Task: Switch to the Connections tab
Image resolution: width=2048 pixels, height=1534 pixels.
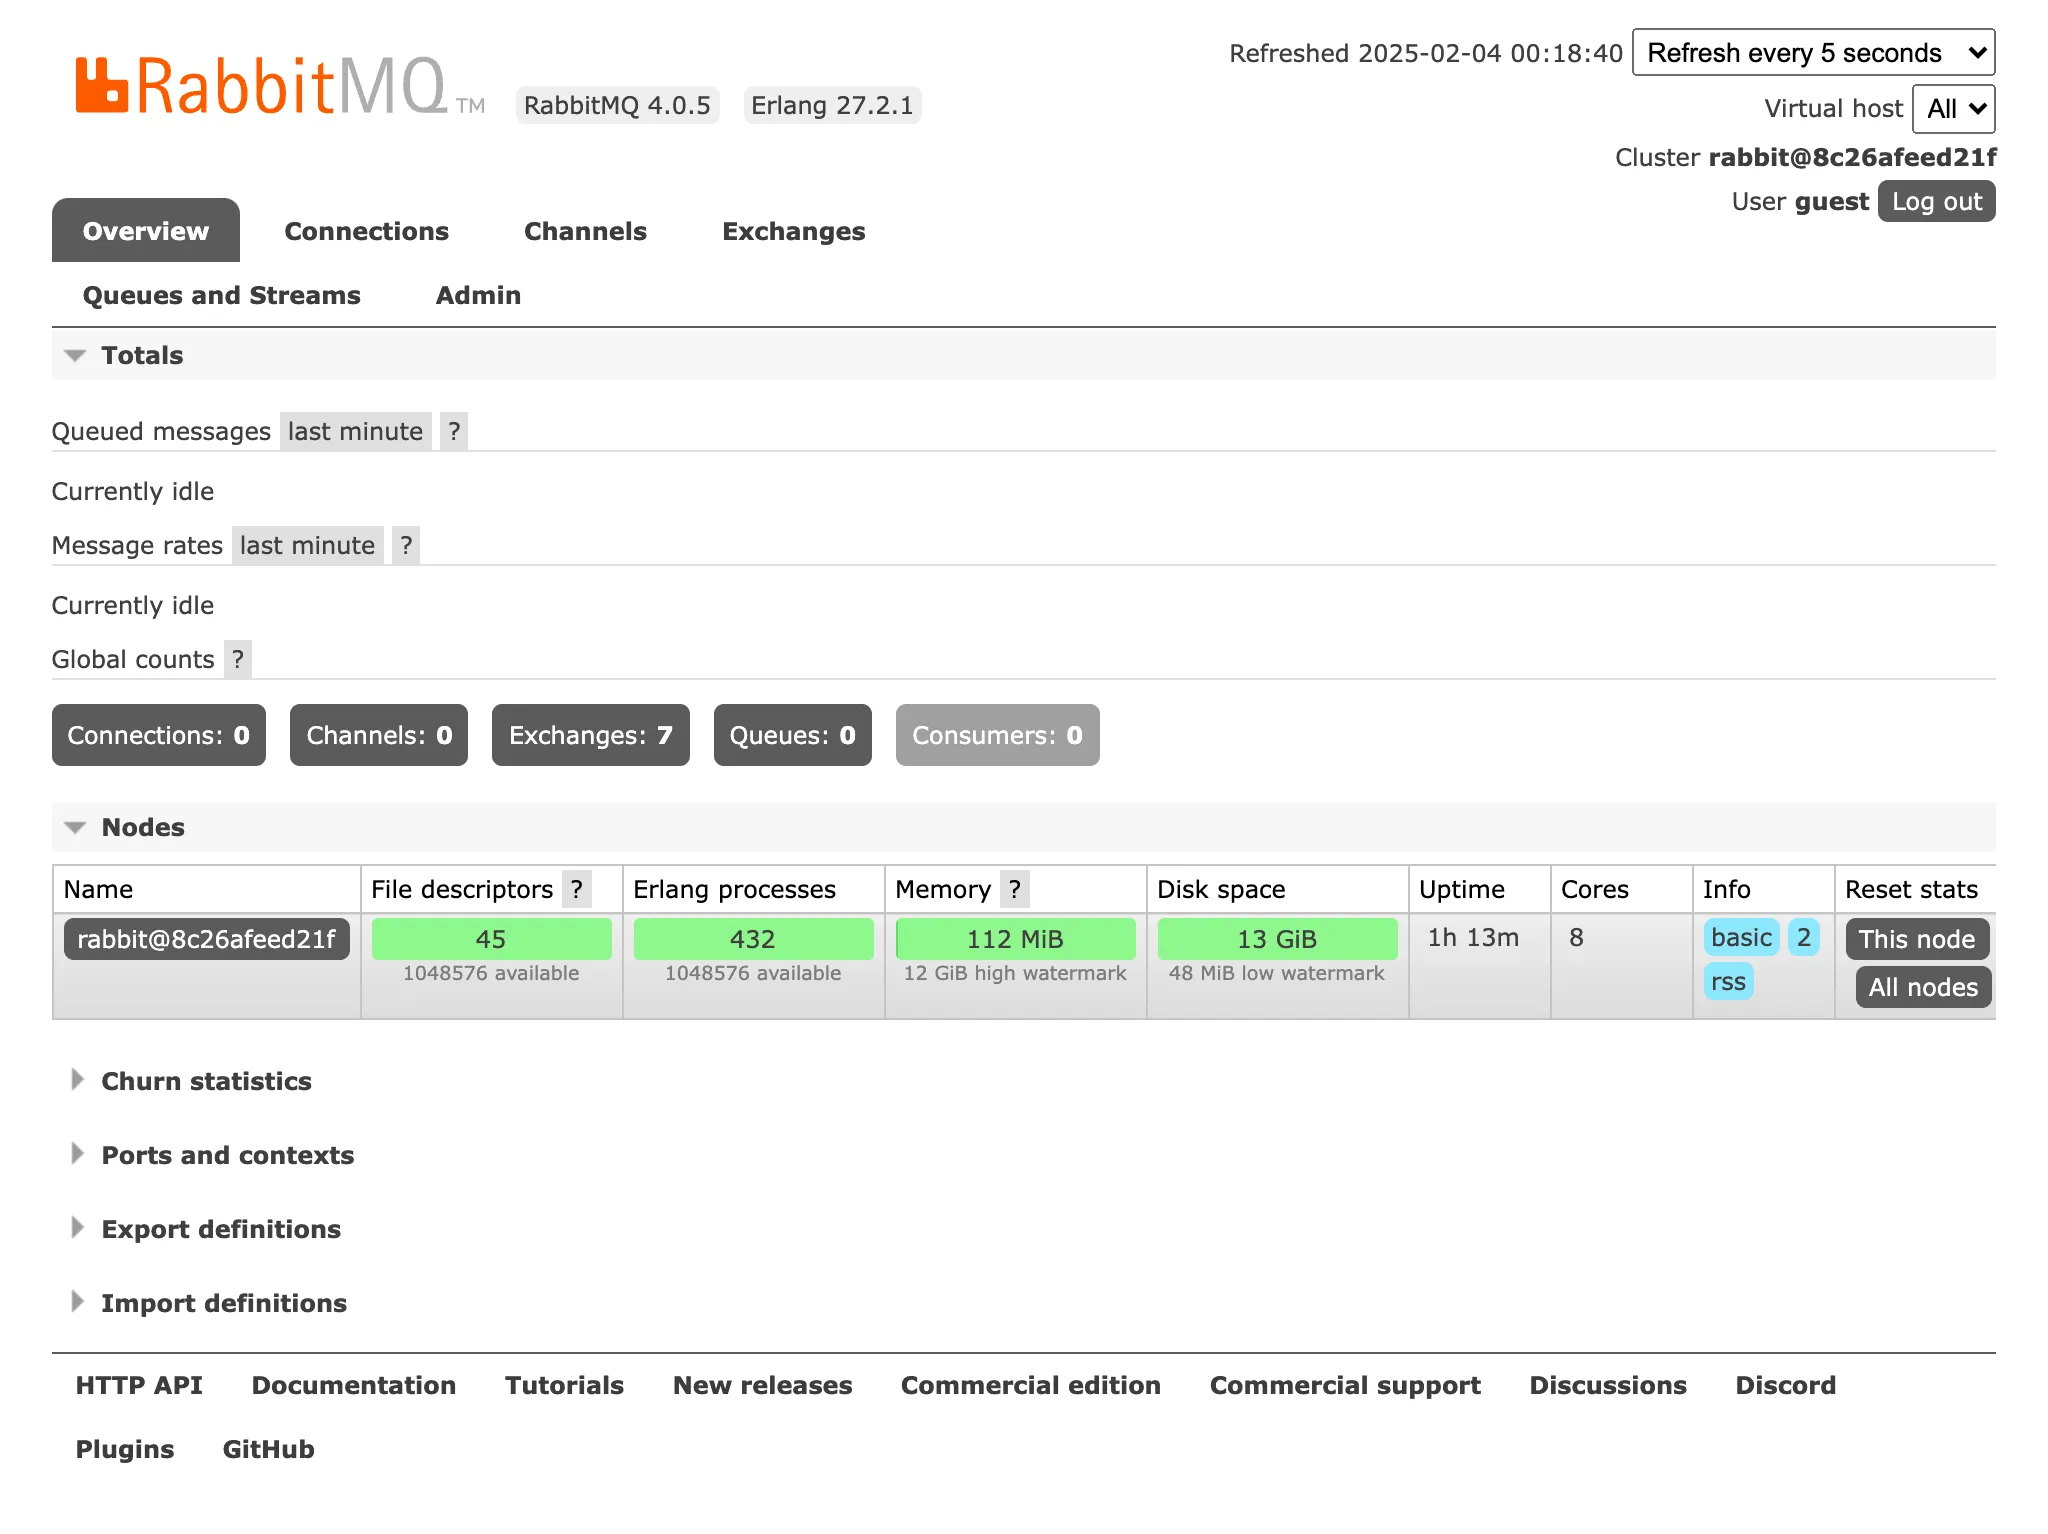Action: coord(366,231)
